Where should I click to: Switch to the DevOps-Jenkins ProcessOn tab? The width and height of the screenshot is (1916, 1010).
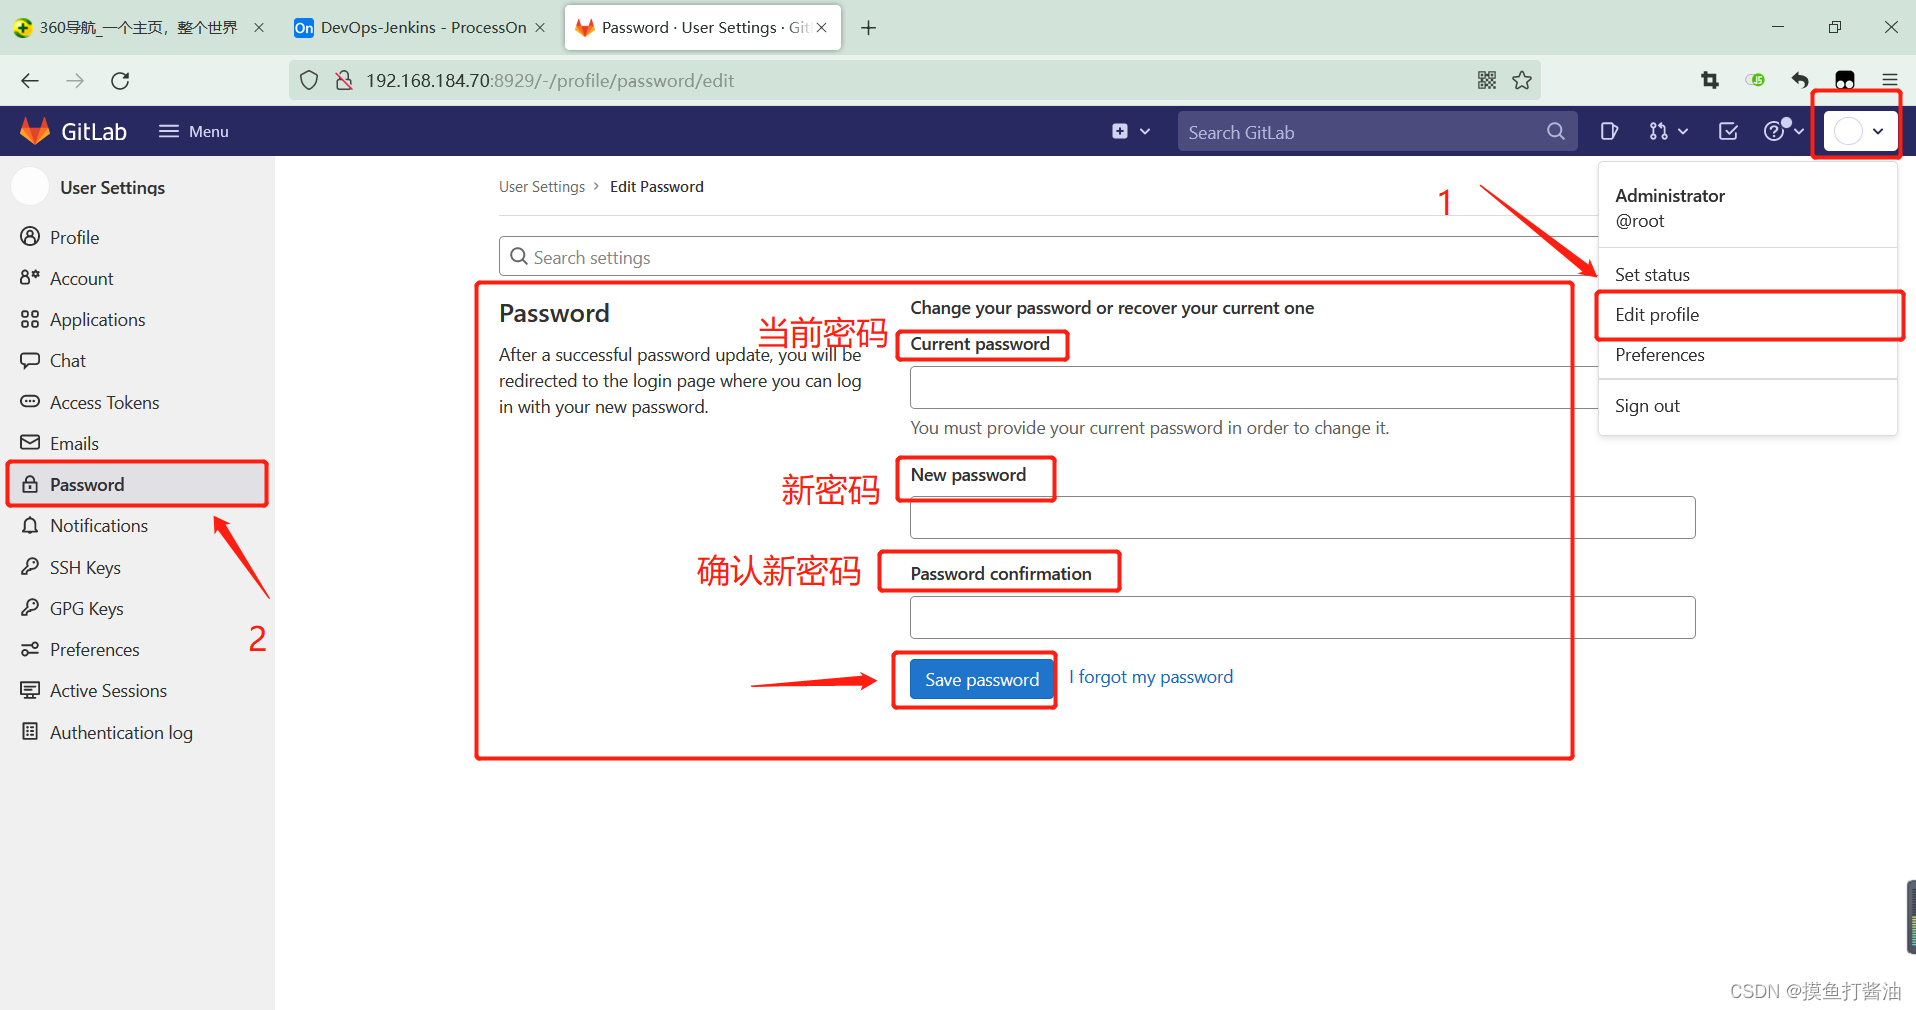(420, 28)
